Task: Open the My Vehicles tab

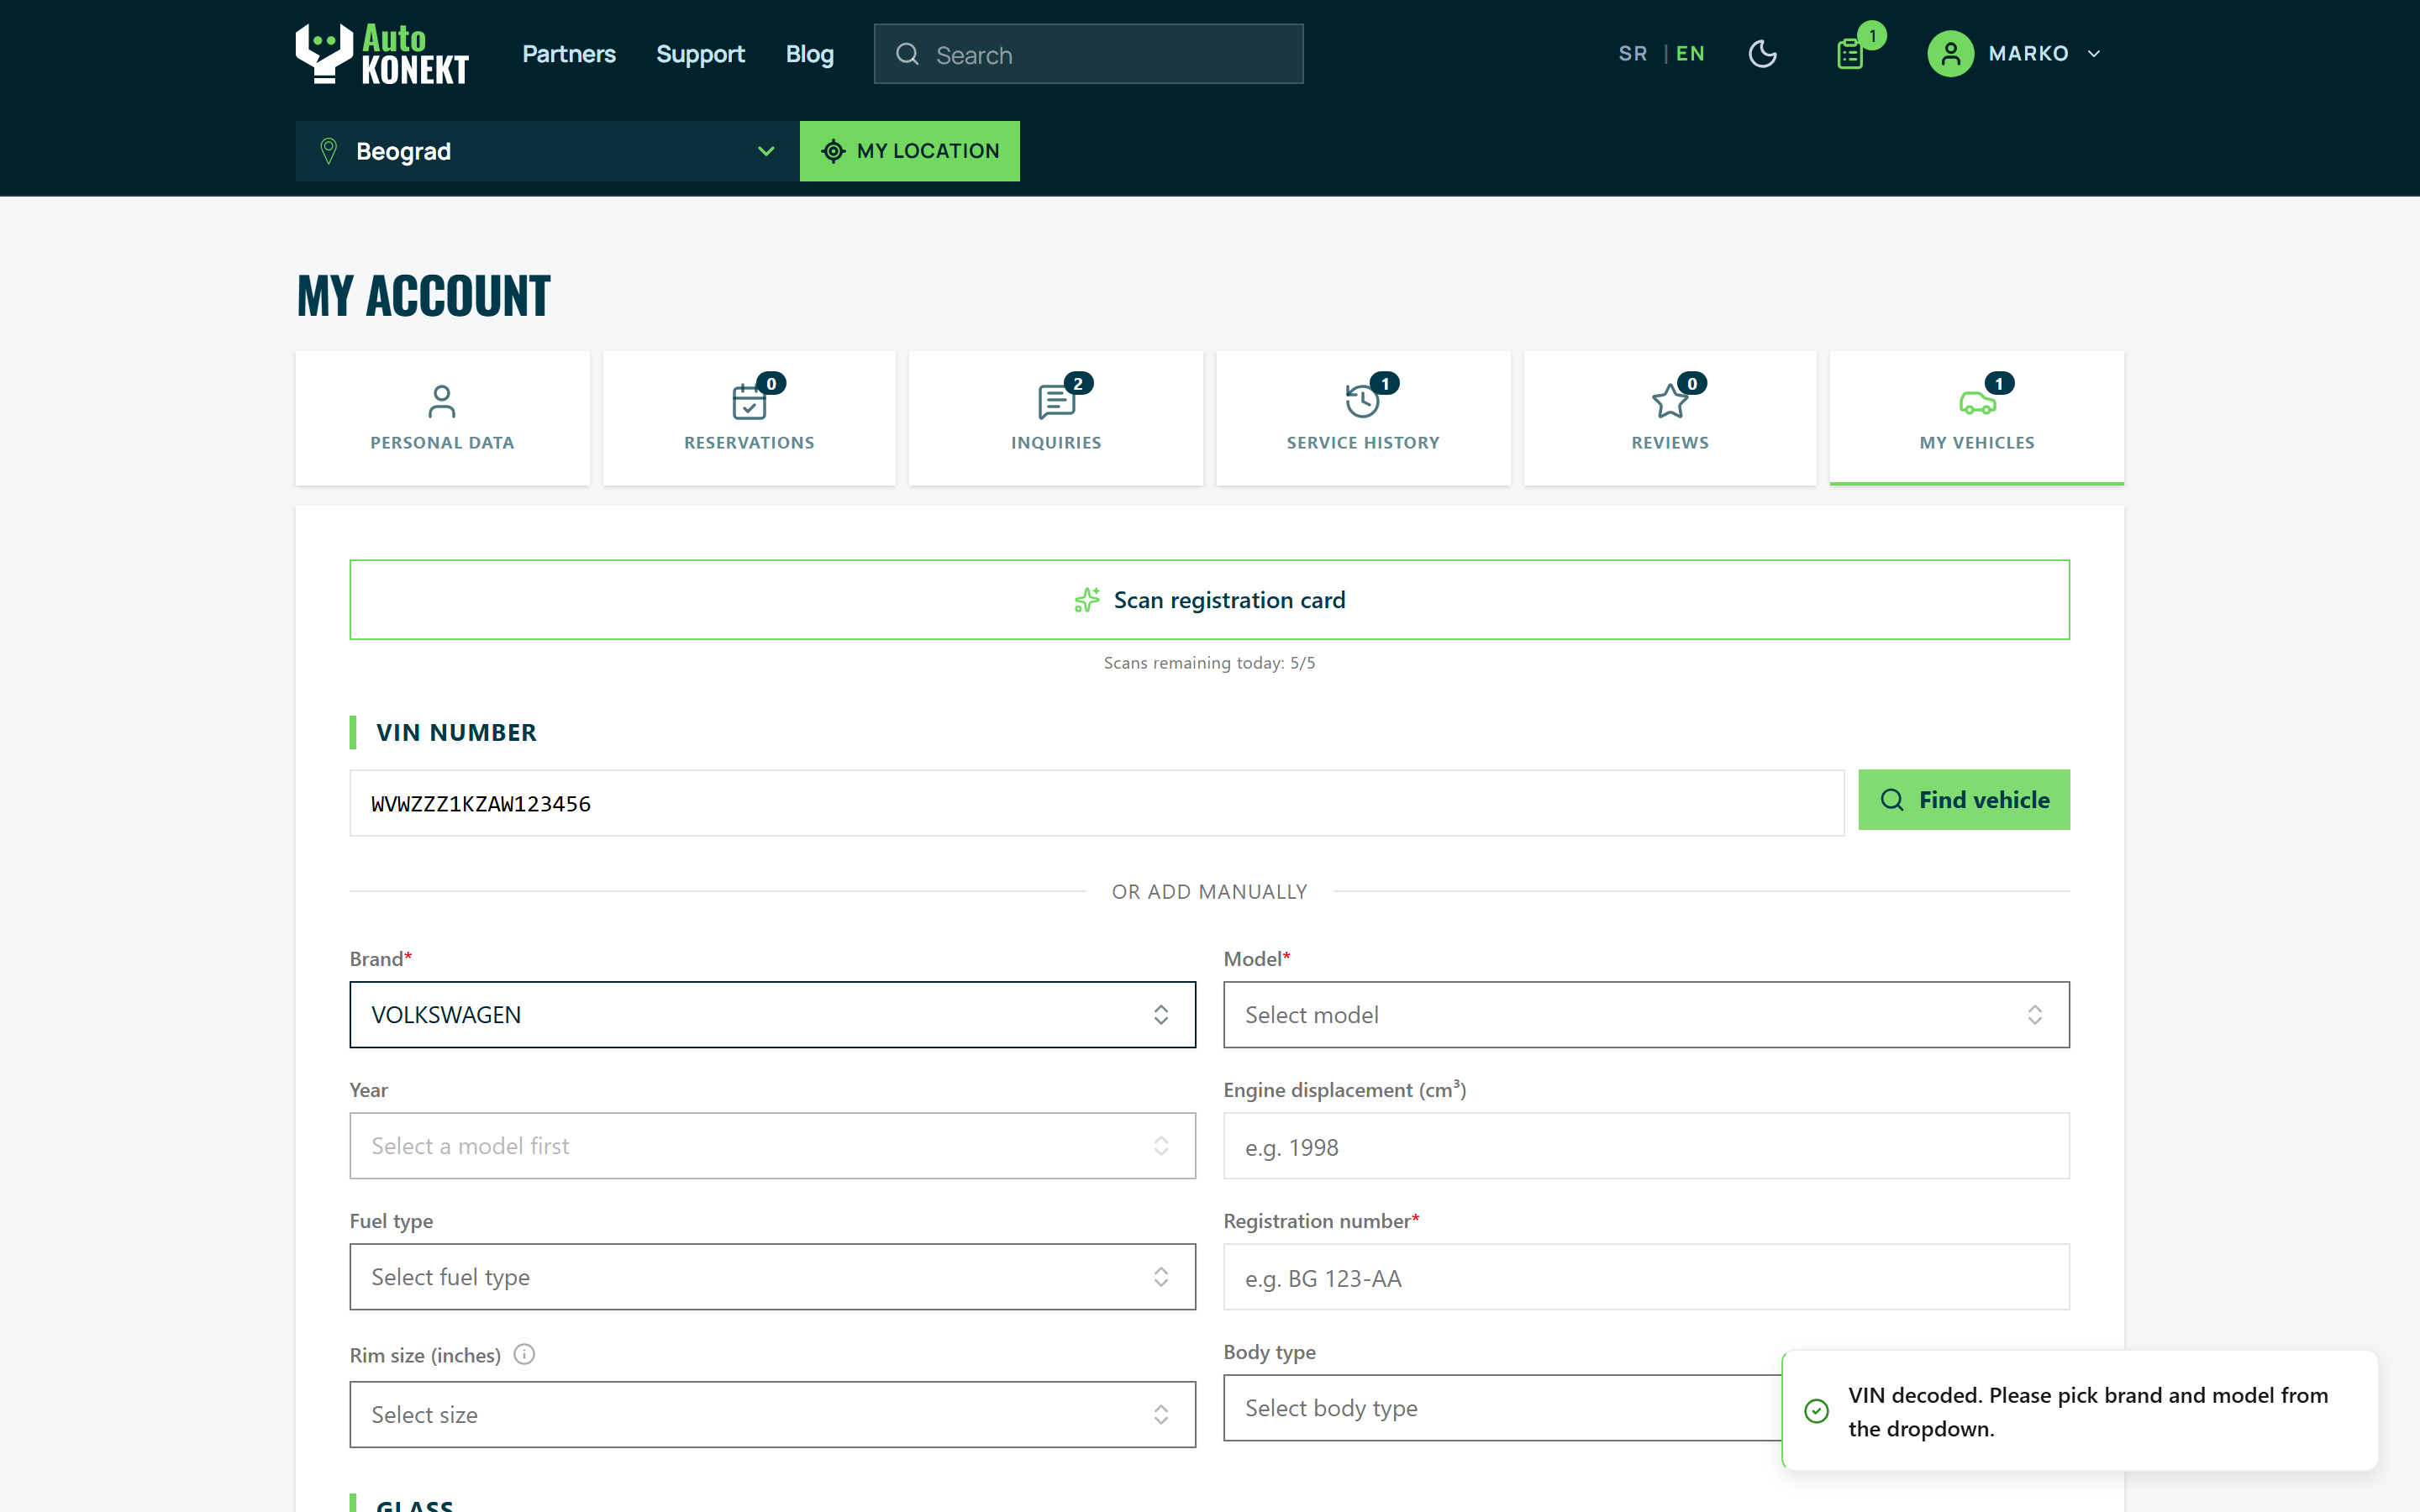Action: pyautogui.click(x=1977, y=418)
